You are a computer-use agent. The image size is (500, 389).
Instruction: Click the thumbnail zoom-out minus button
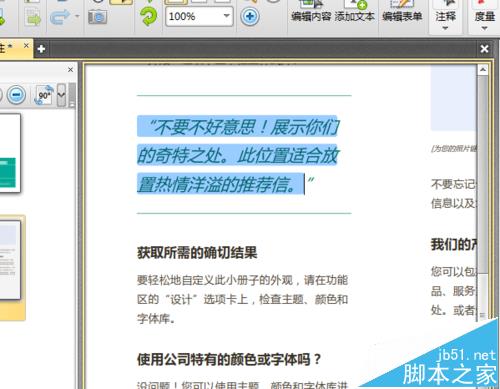pyautogui.click(x=16, y=95)
